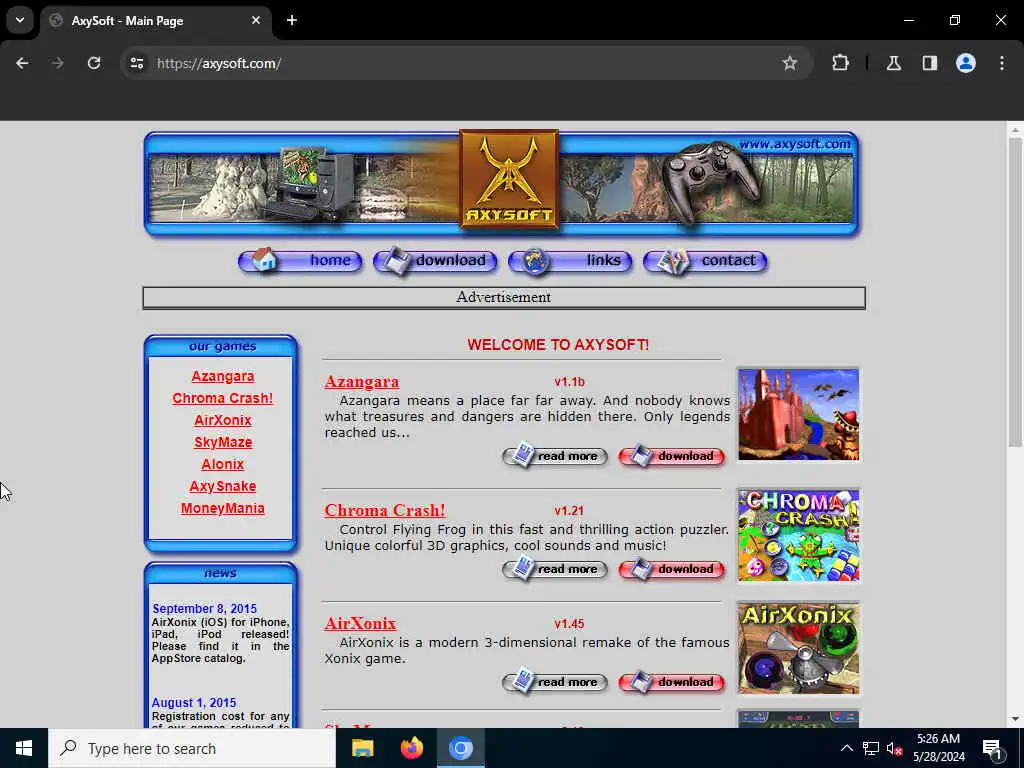Screen dimensions: 1024x768
Task: Click download for AirXonix
Action: tap(672, 682)
